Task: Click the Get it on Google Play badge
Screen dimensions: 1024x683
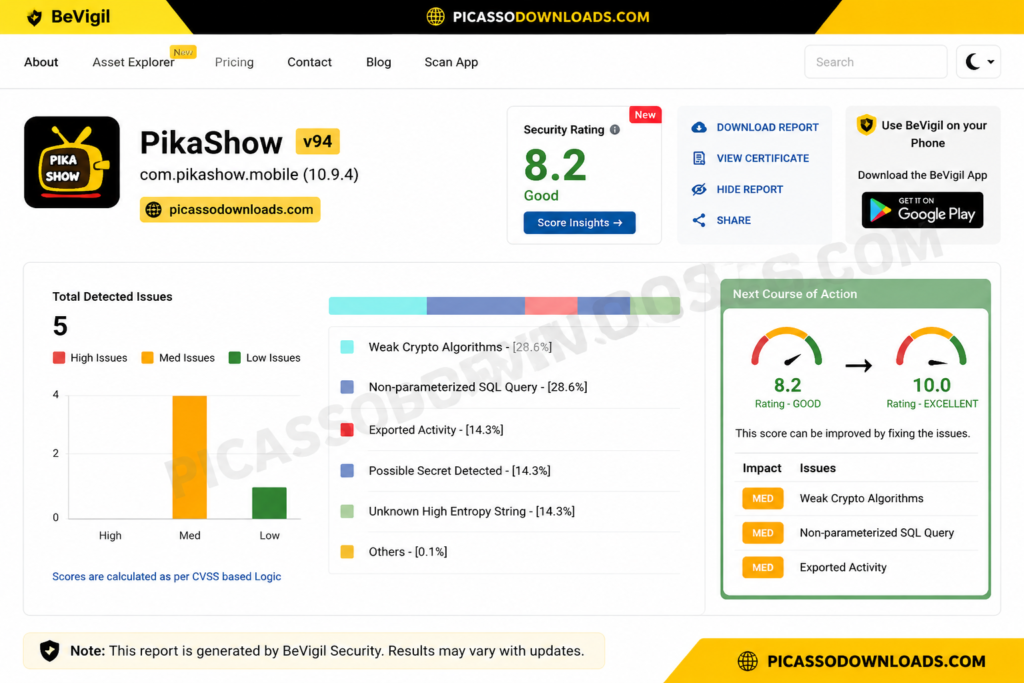Action: (x=922, y=210)
